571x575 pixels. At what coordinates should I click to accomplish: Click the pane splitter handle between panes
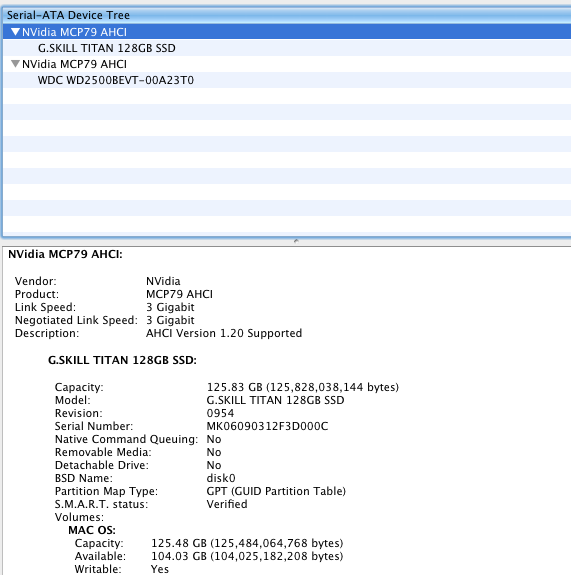(296, 241)
